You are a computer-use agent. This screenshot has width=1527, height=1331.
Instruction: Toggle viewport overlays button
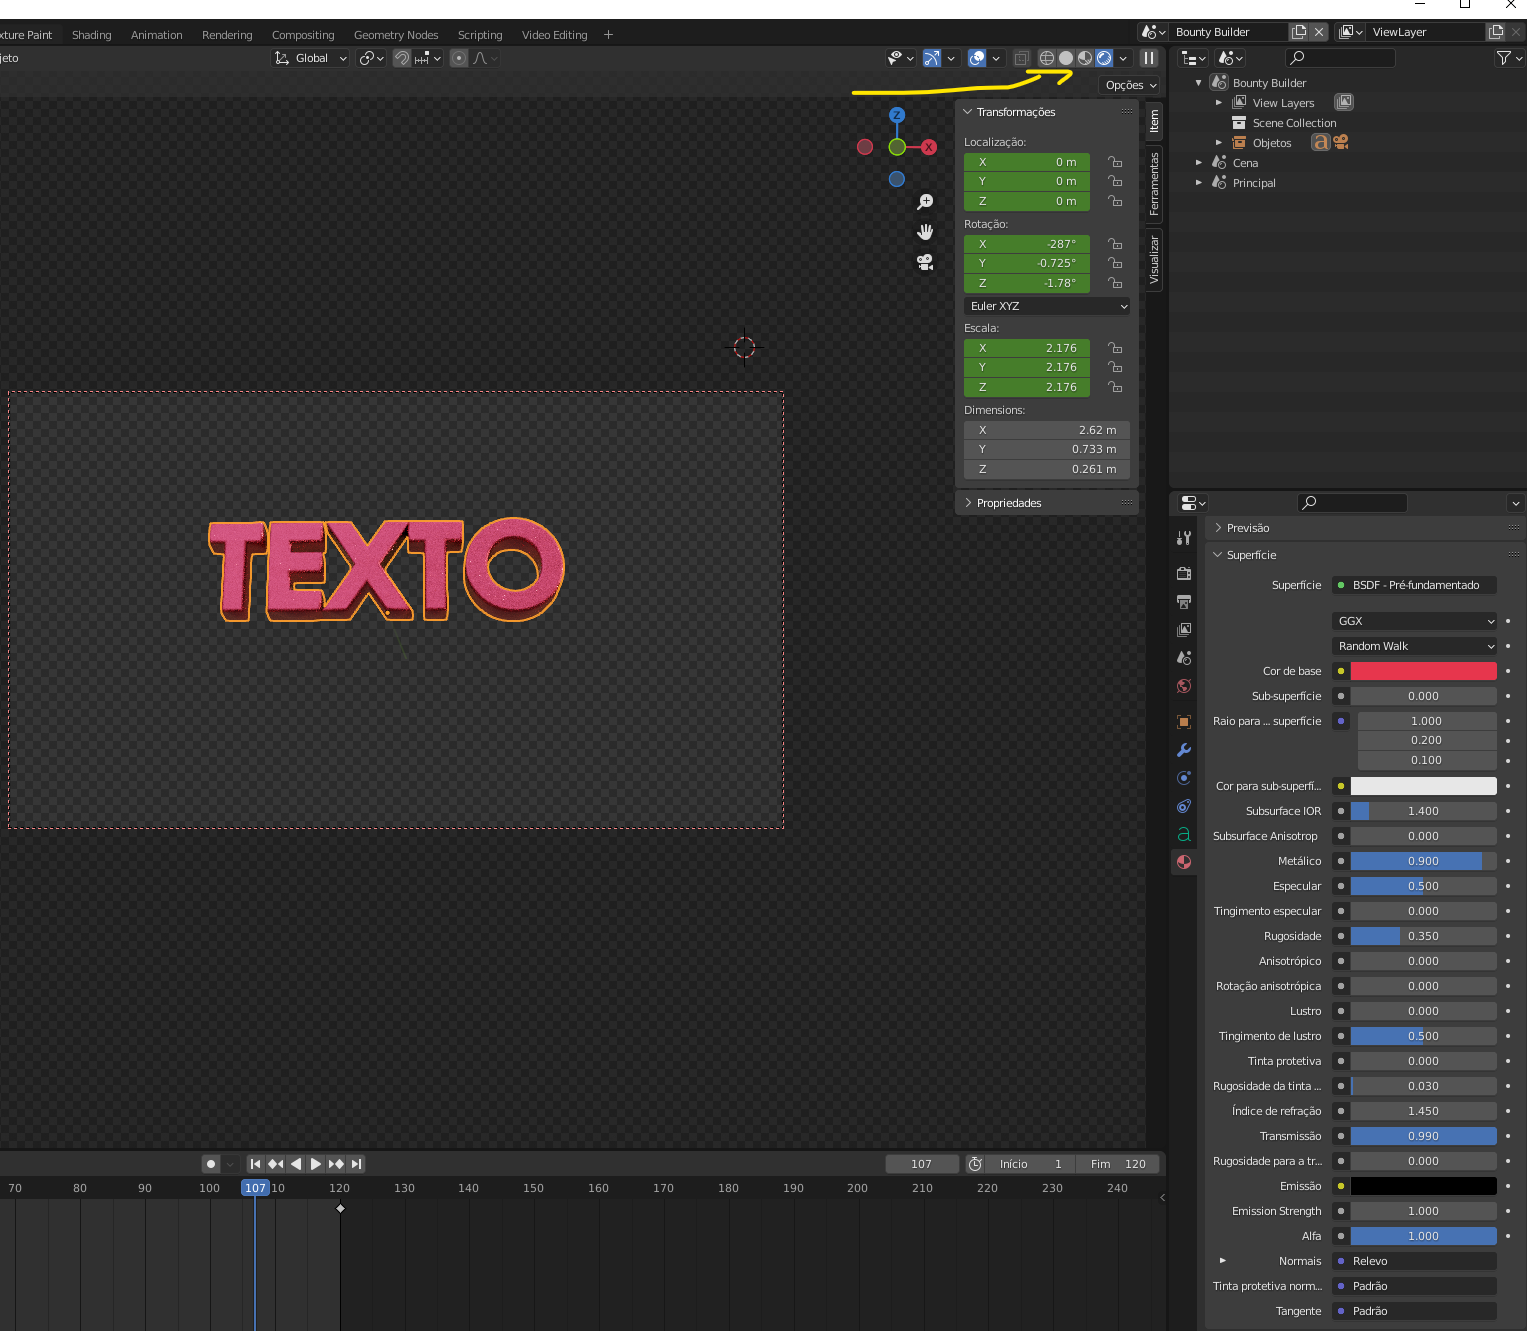point(977,58)
